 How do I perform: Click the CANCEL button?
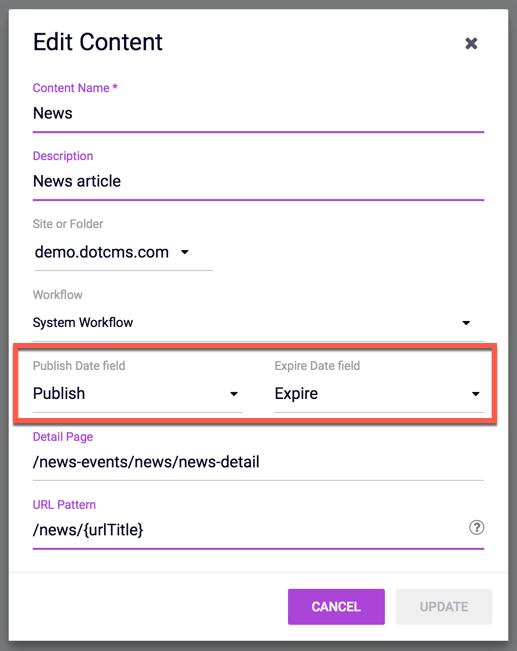point(336,607)
